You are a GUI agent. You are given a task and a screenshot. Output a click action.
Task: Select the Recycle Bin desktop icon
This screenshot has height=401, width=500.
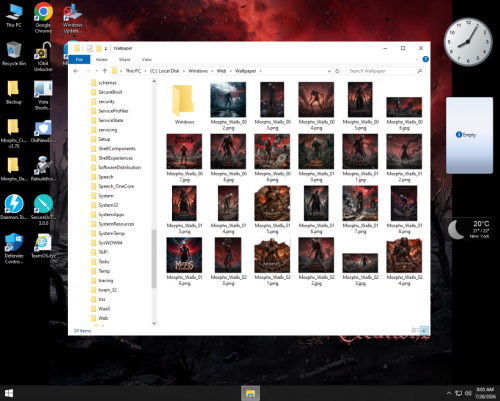[x=14, y=54]
